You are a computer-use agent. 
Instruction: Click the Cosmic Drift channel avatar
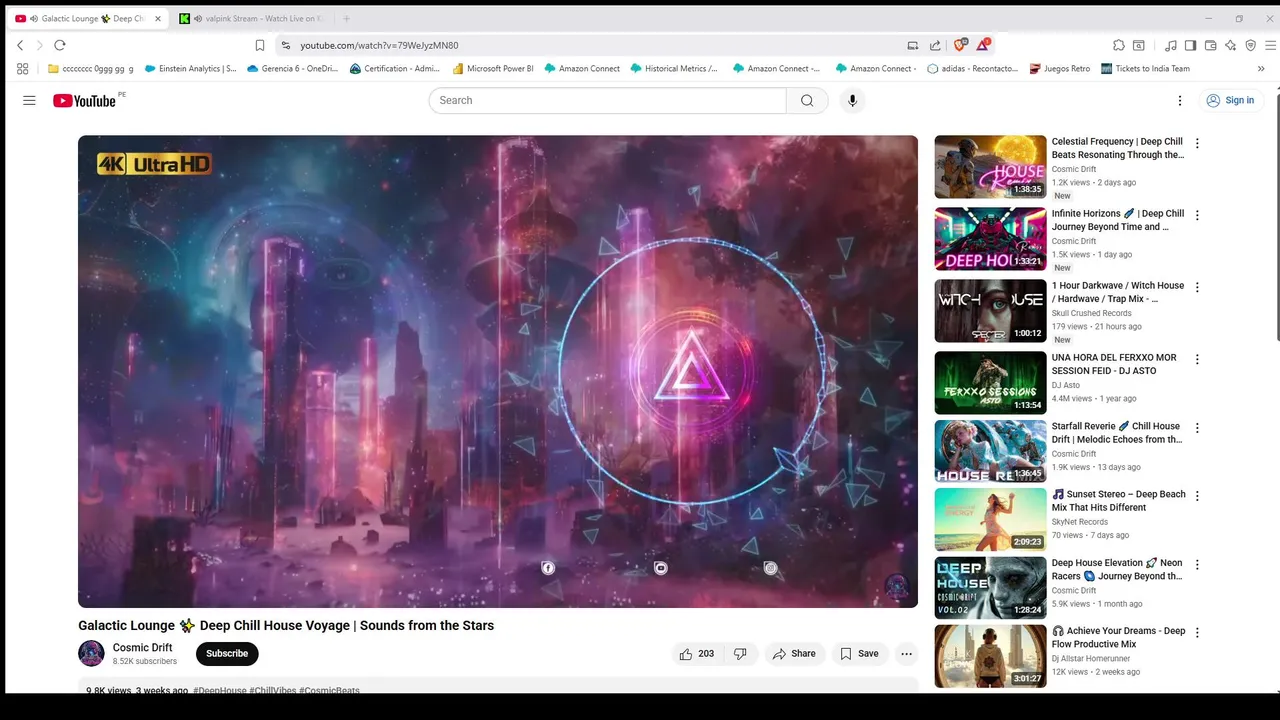click(x=91, y=654)
